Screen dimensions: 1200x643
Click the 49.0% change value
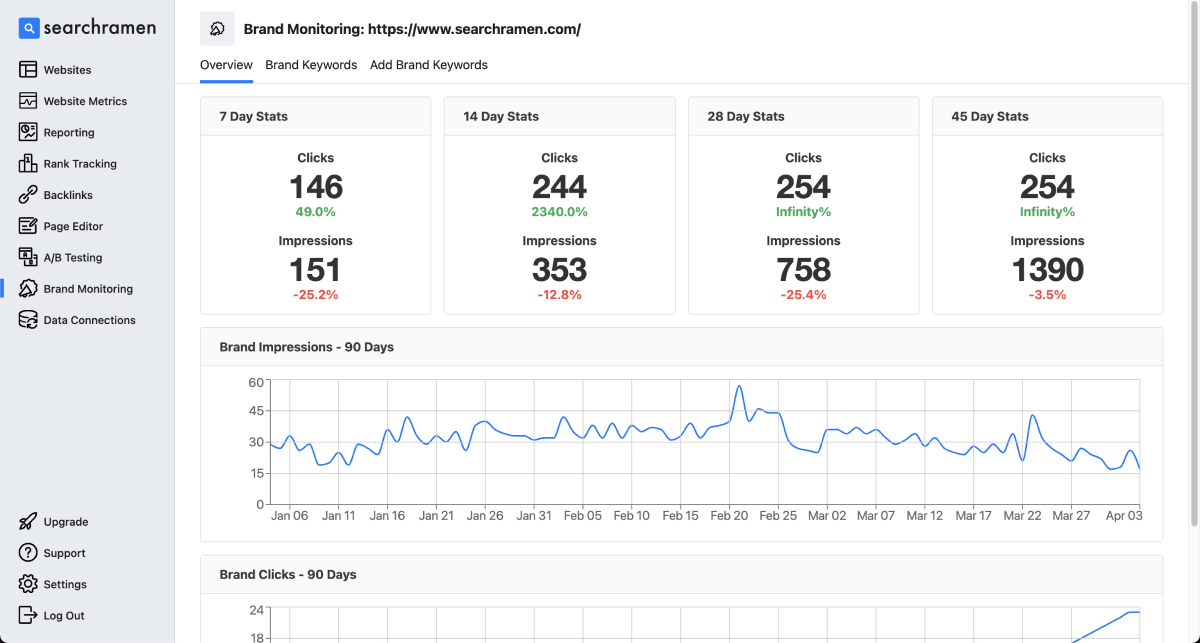[x=316, y=212]
